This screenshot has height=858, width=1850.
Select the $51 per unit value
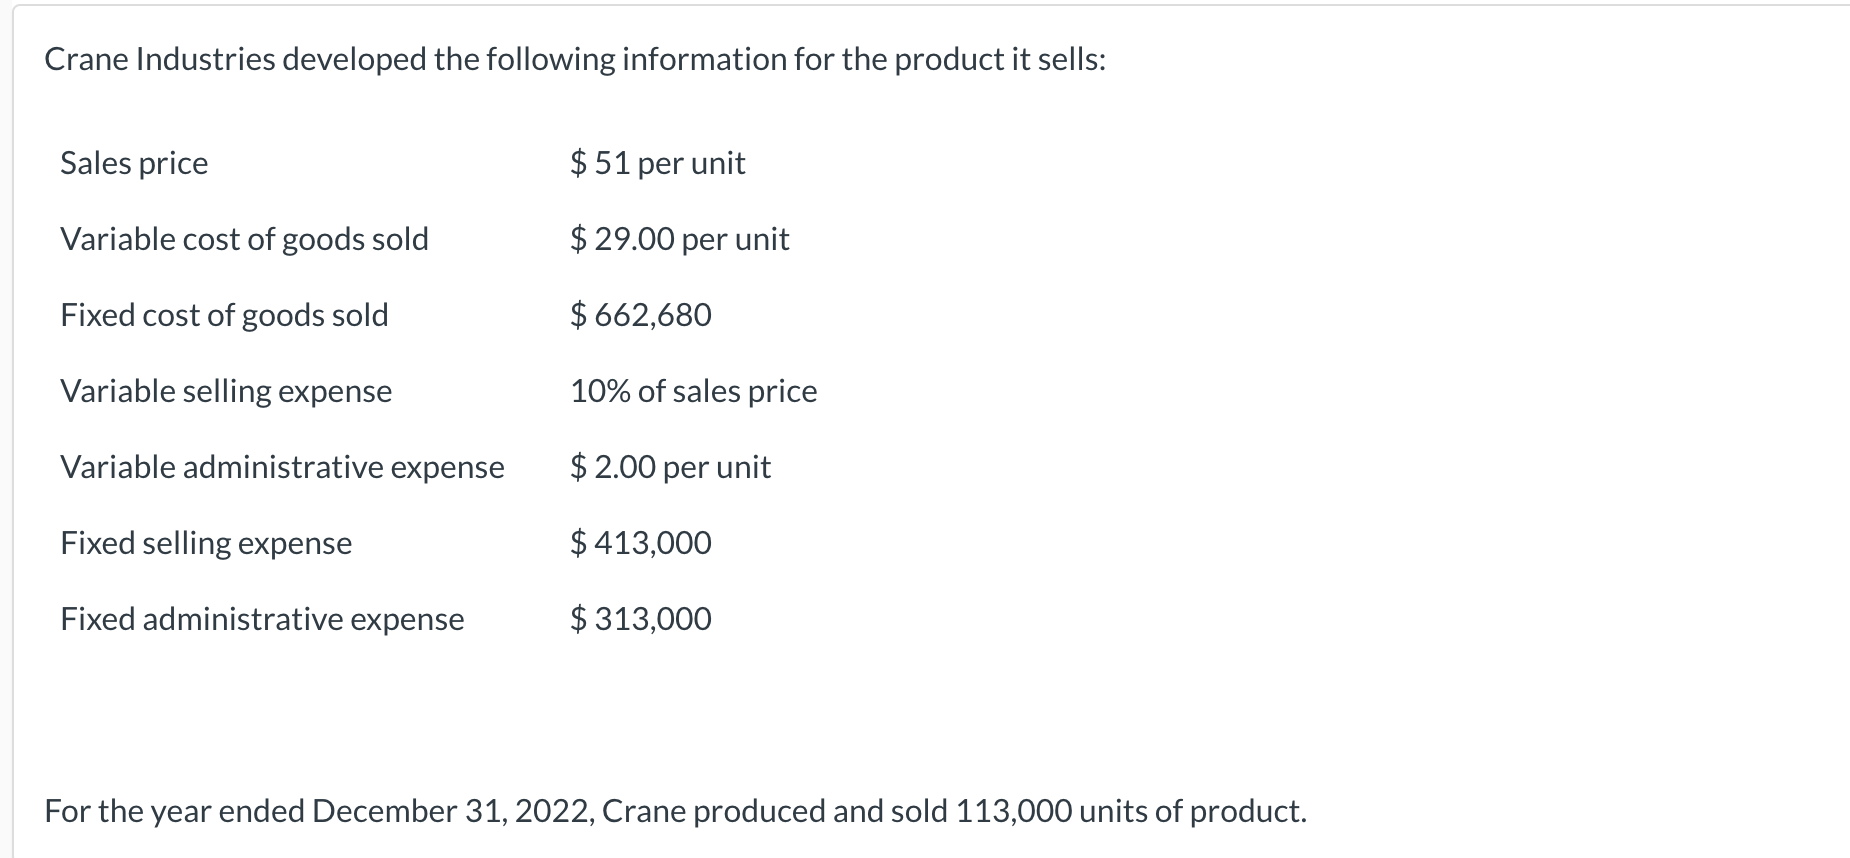pos(657,163)
